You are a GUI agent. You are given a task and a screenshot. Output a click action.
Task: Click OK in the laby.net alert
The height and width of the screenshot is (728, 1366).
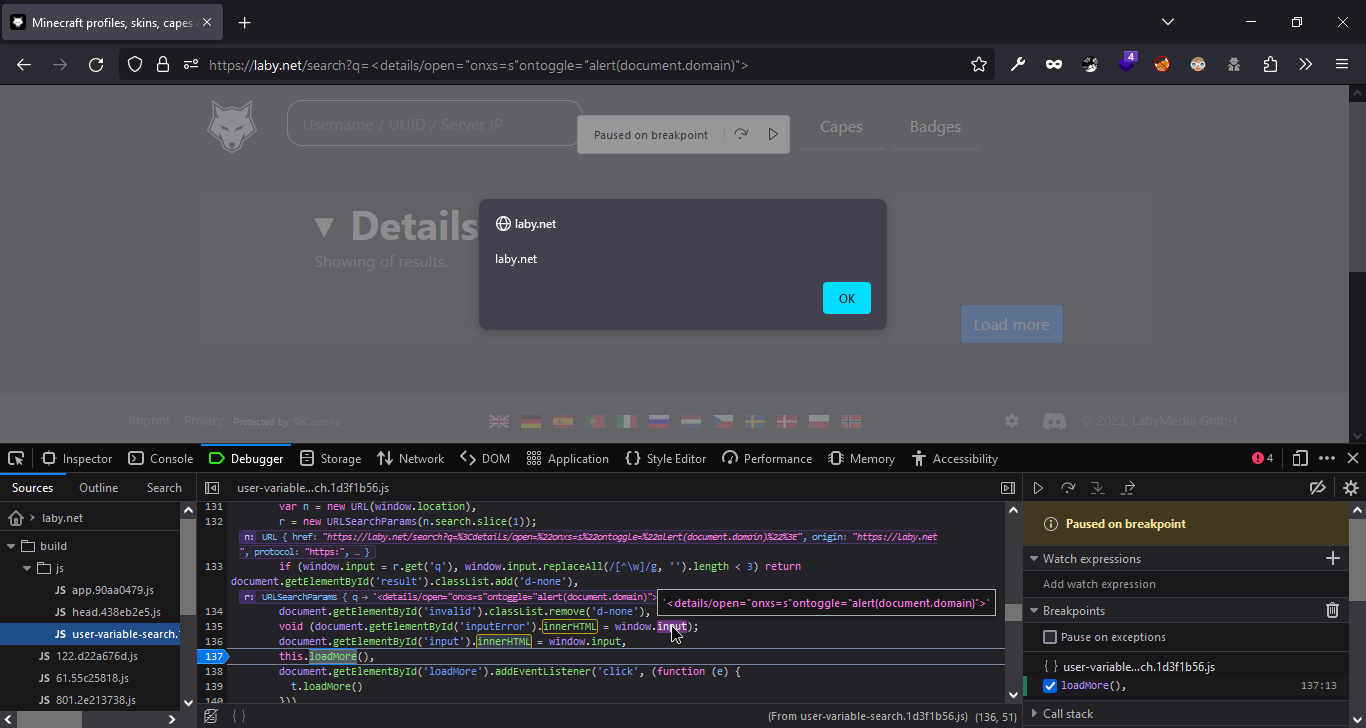[x=847, y=298]
